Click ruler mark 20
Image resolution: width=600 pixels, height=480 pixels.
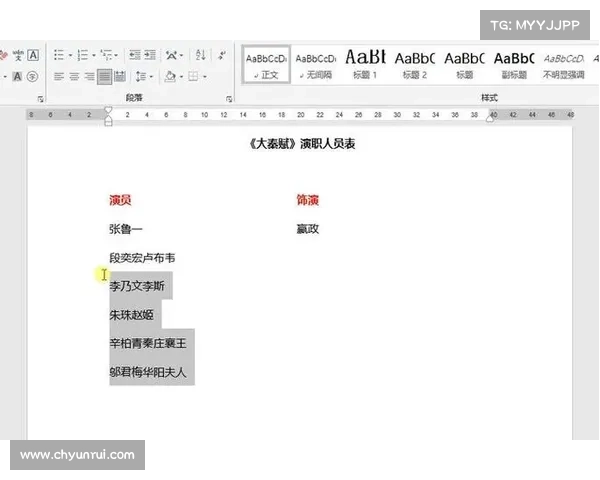coord(301,115)
